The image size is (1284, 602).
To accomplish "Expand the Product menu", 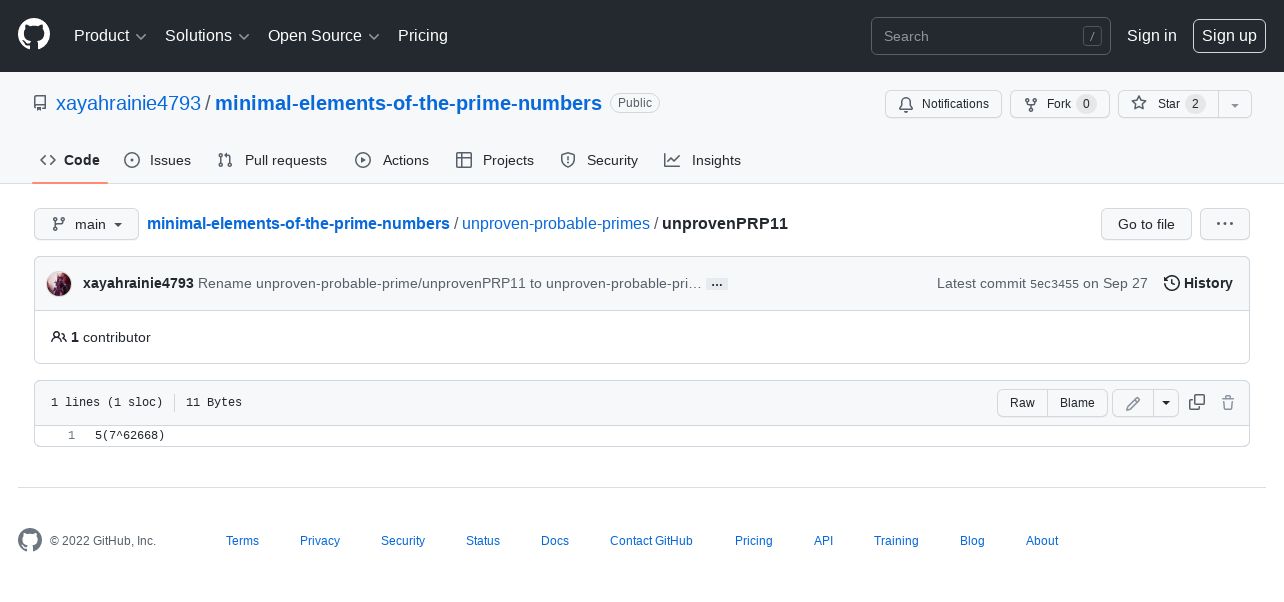I will [x=110, y=36].
